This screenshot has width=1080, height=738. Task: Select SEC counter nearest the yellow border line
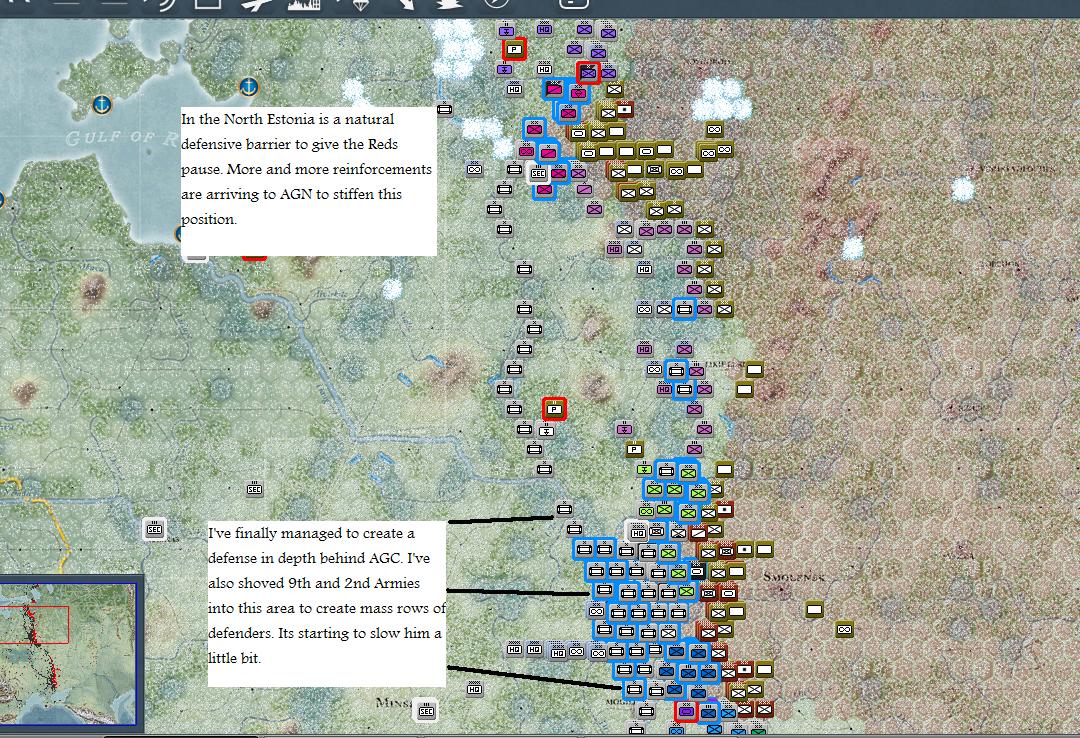[154, 529]
